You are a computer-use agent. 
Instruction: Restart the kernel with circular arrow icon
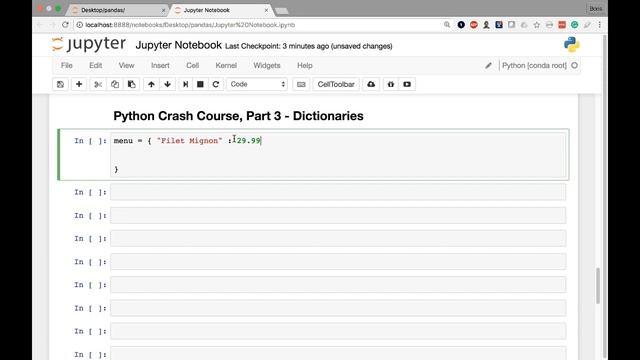216,84
